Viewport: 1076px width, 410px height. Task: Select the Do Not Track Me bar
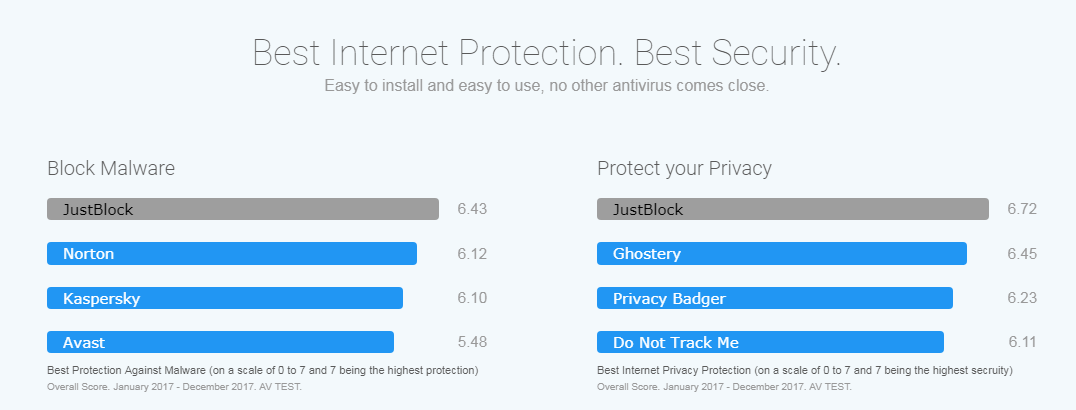click(770, 342)
